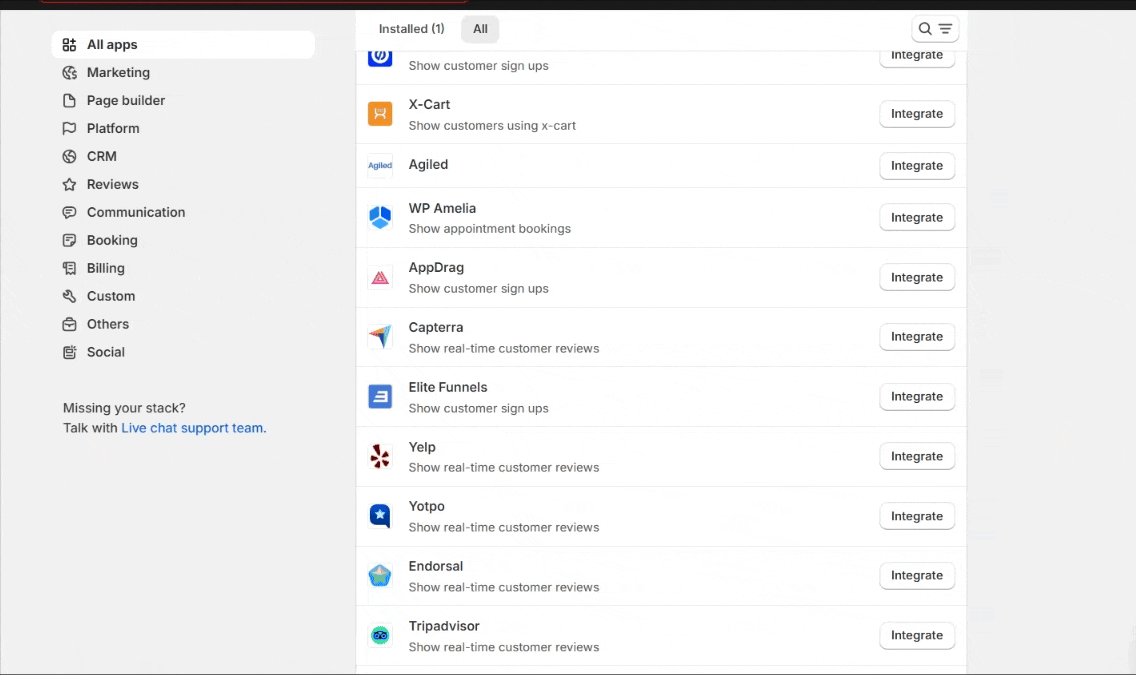Open the Marketing category in sidebar
The width and height of the screenshot is (1136, 675).
[118, 73]
